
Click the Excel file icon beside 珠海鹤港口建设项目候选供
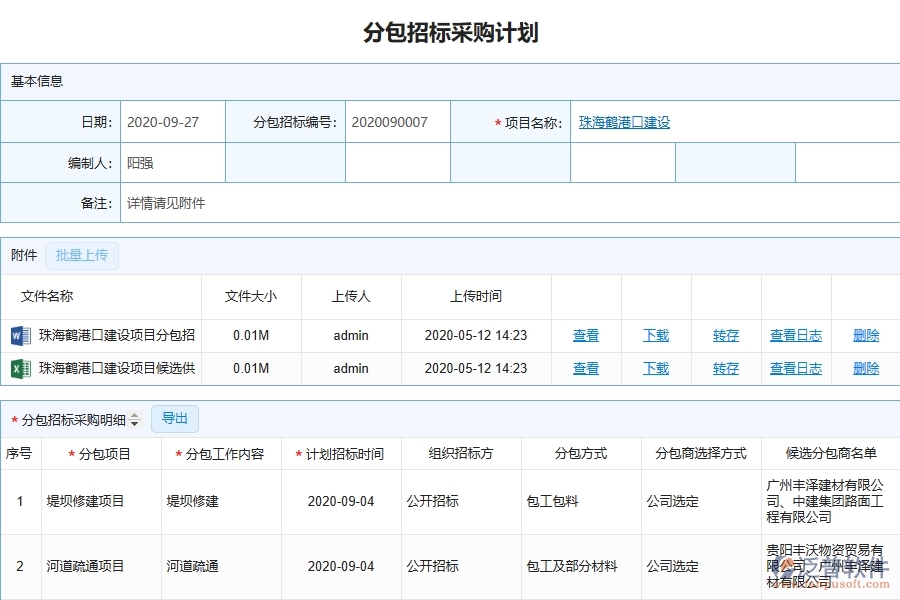point(20,368)
